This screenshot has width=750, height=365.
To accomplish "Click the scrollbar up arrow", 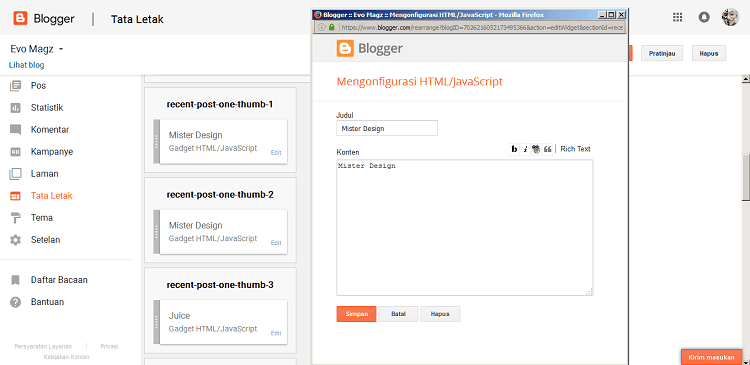I will [745, 79].
